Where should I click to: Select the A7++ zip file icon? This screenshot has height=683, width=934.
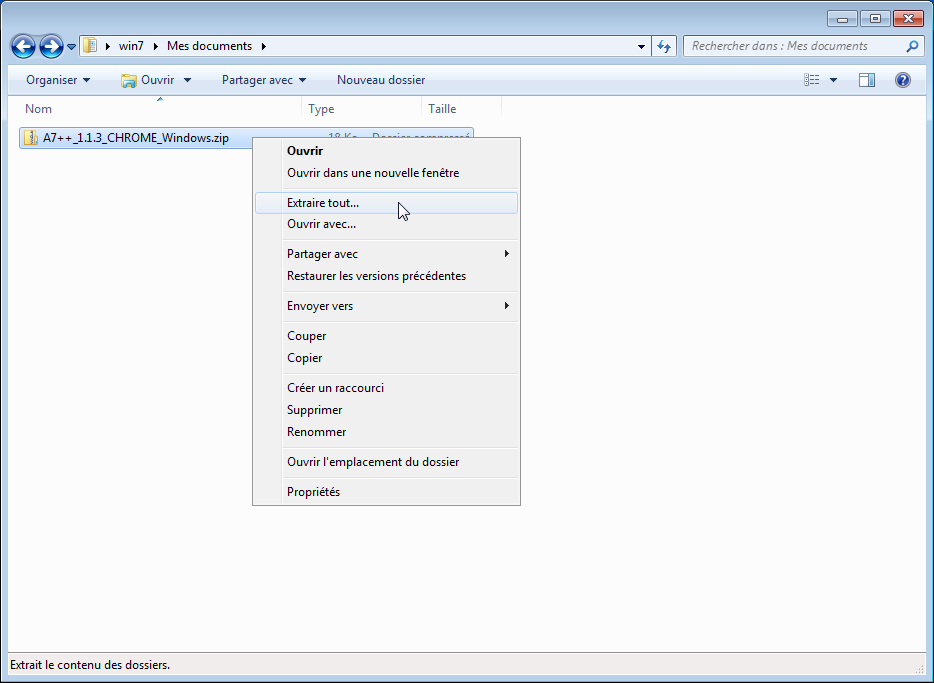(x=31, y=138)
